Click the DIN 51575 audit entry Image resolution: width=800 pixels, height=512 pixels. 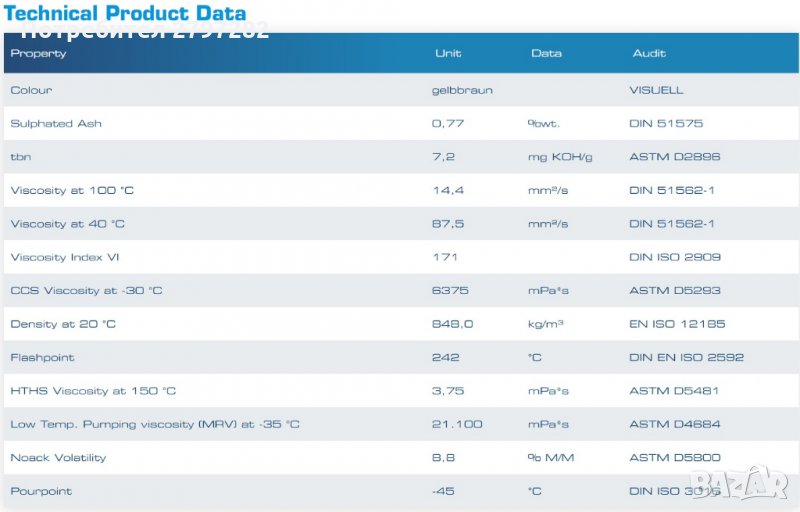coord(666,124)
